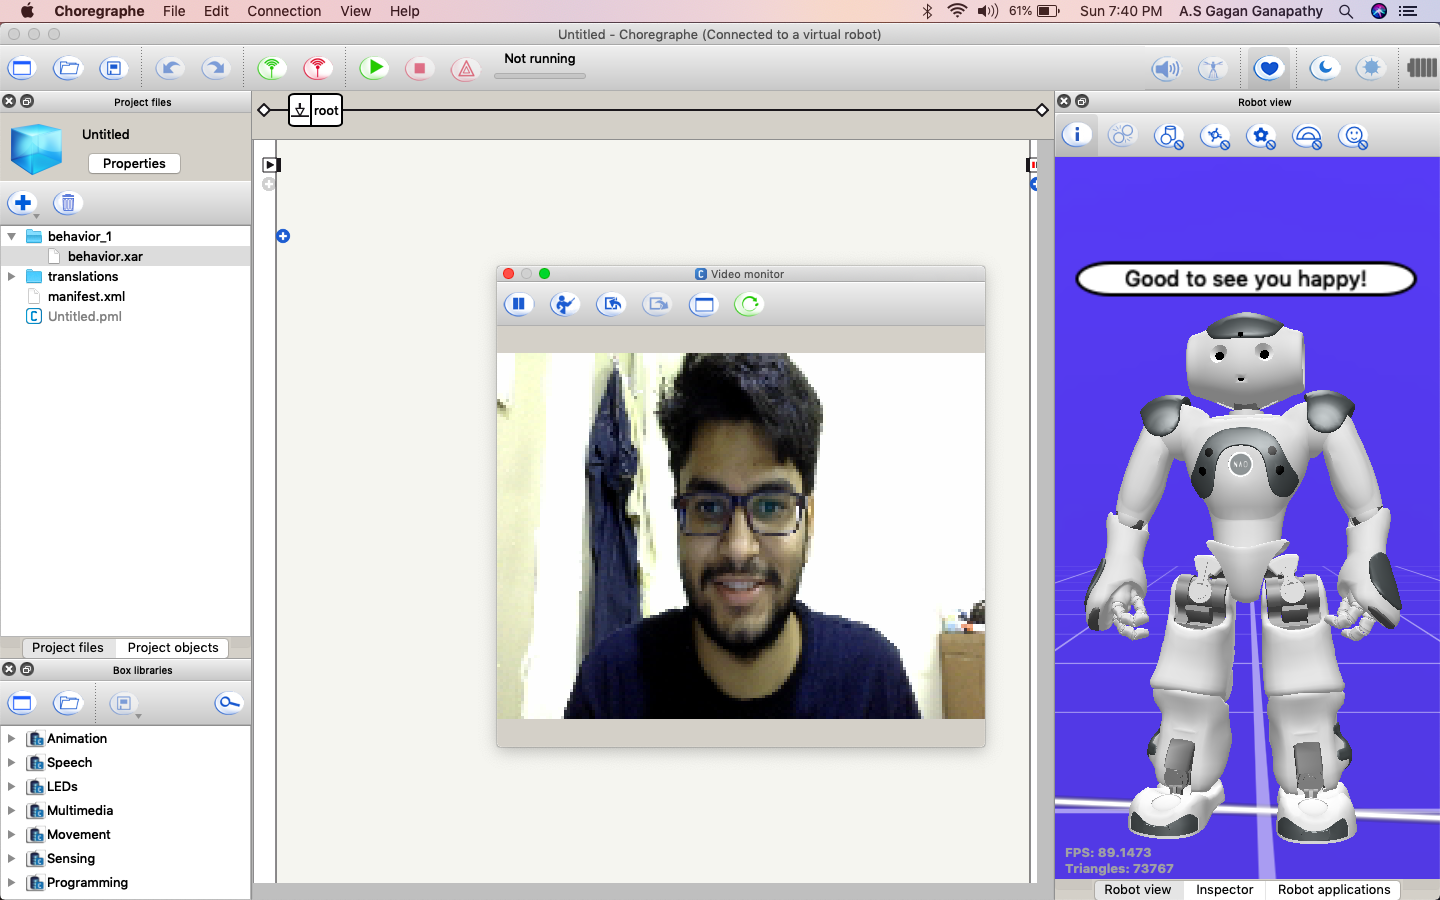Toggle light sources icon in Robot view
The image size is (1440, 900).
1215,136
